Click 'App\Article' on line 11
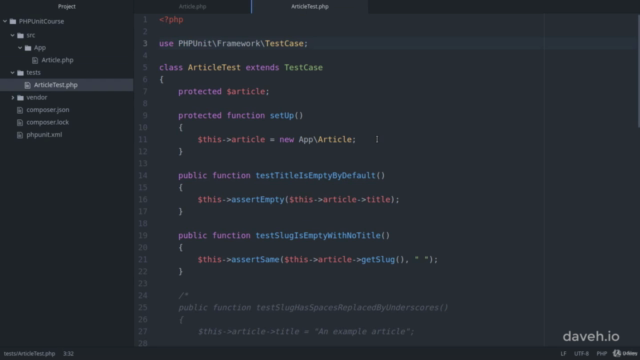Viewport: 640px width, 360px height. 325,140
